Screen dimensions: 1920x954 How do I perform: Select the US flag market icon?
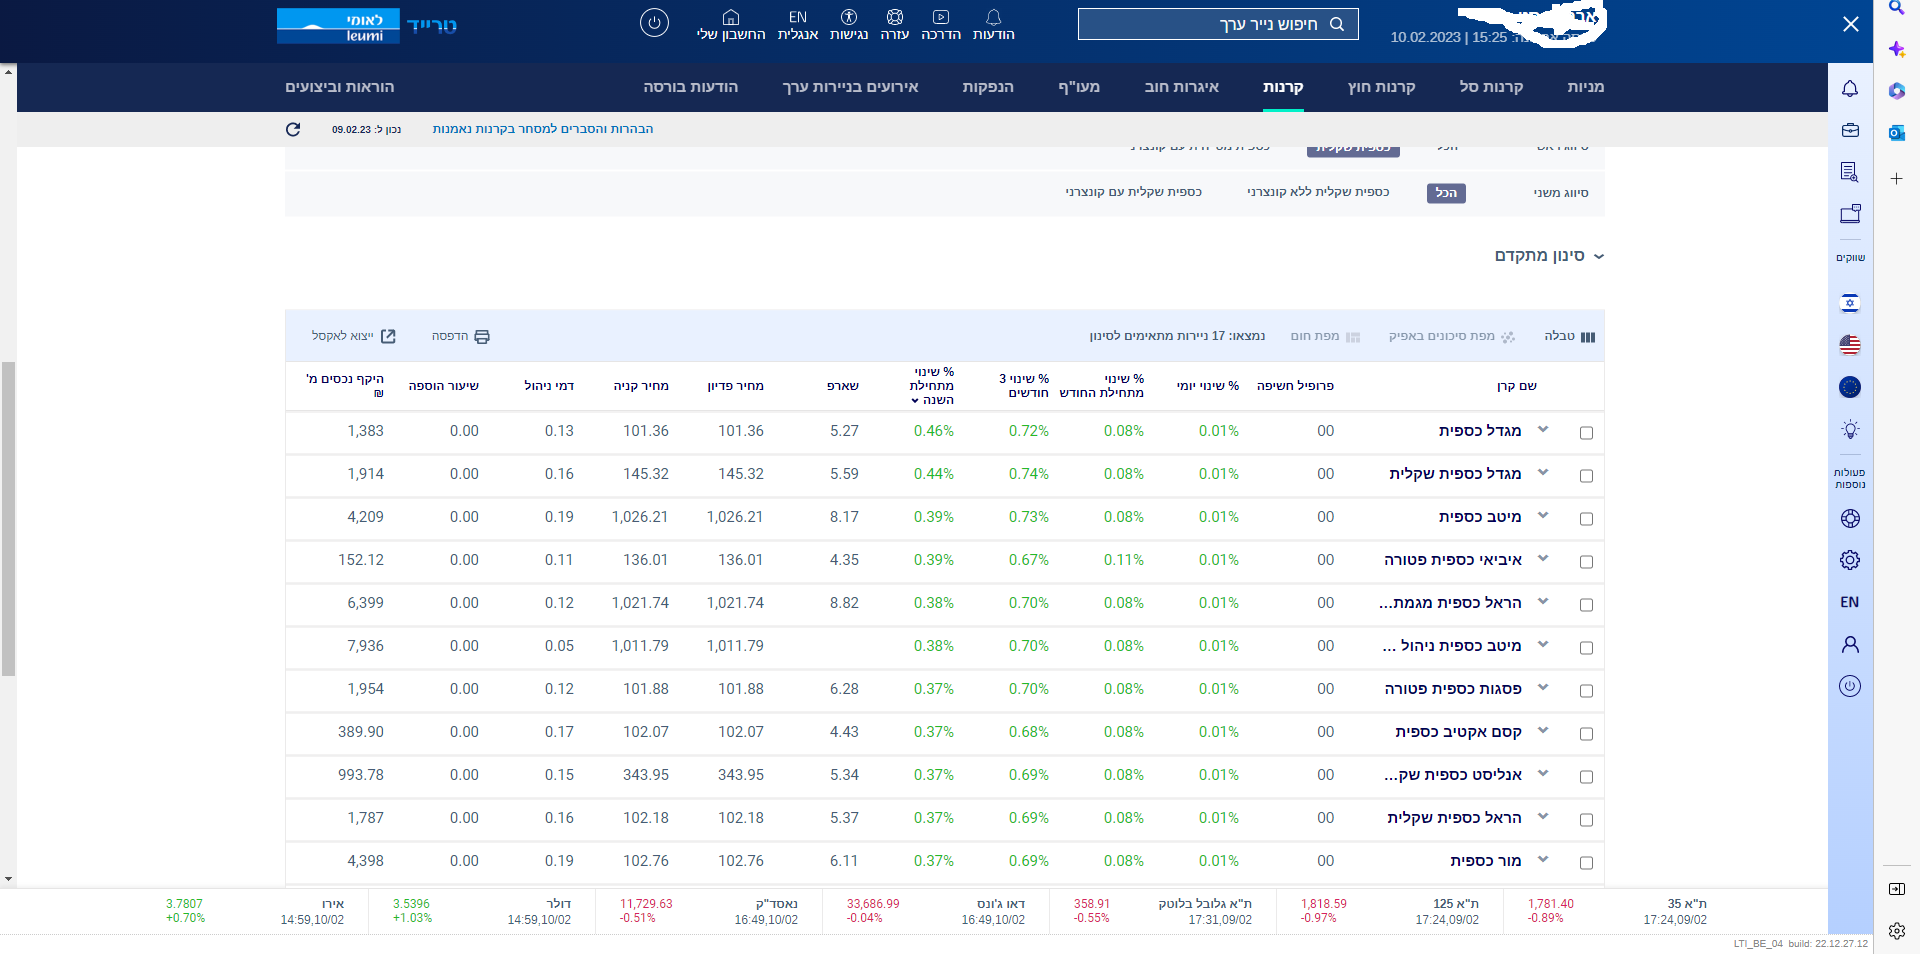pos(1850,345)
